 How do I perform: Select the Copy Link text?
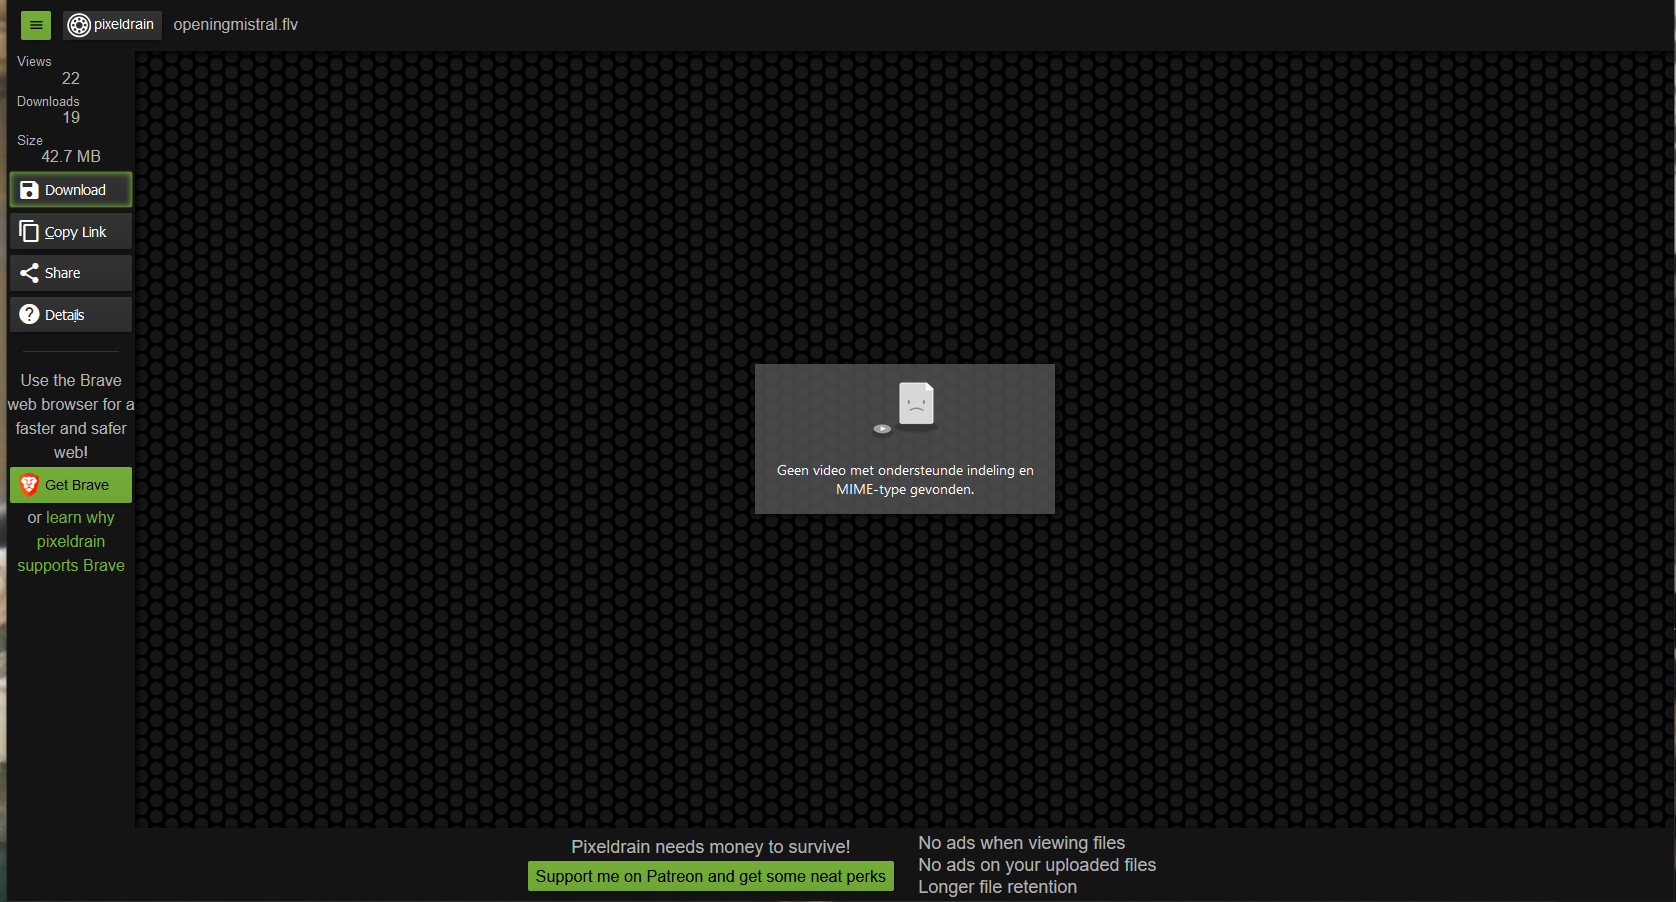click(76, 232)
